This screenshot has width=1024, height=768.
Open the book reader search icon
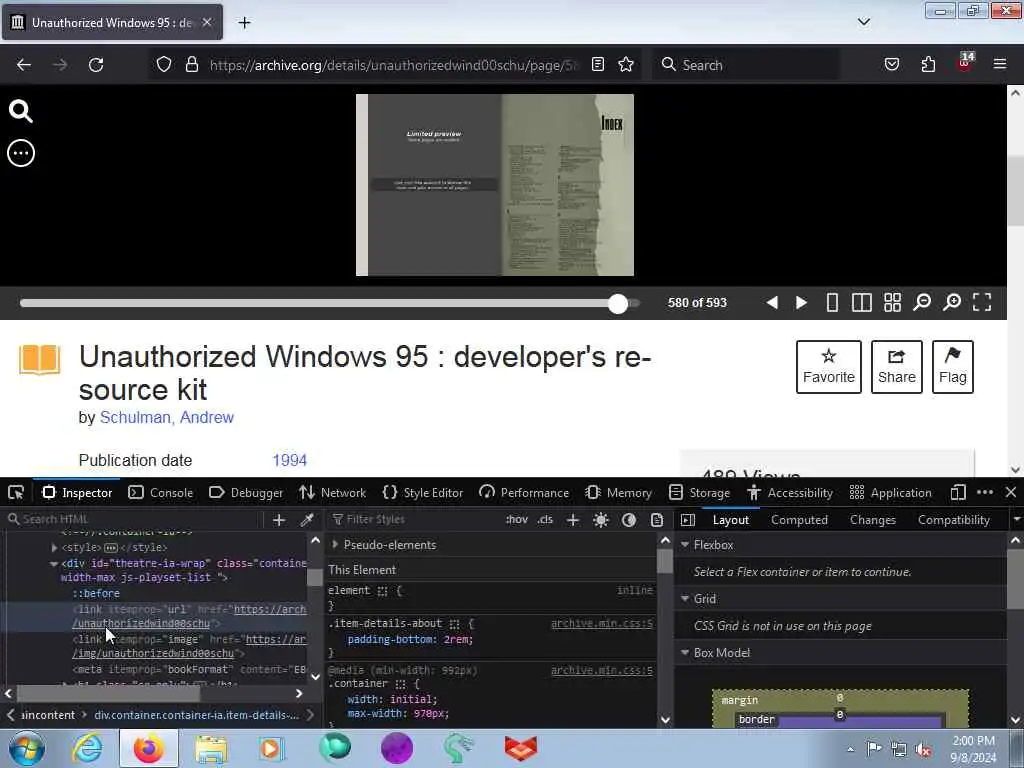point(20,111)
